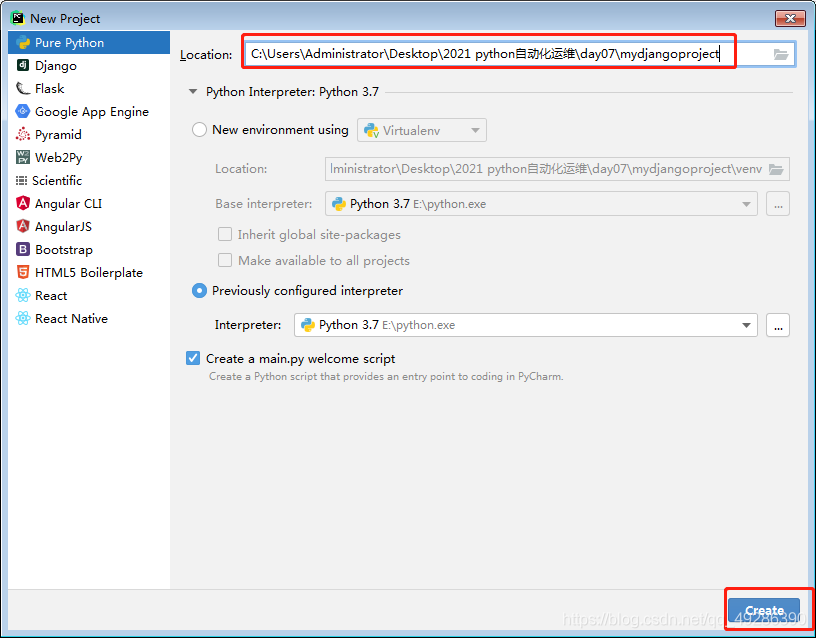Click the PyCharm logo in the title bar
816x638 pixels.
[18, 18]
